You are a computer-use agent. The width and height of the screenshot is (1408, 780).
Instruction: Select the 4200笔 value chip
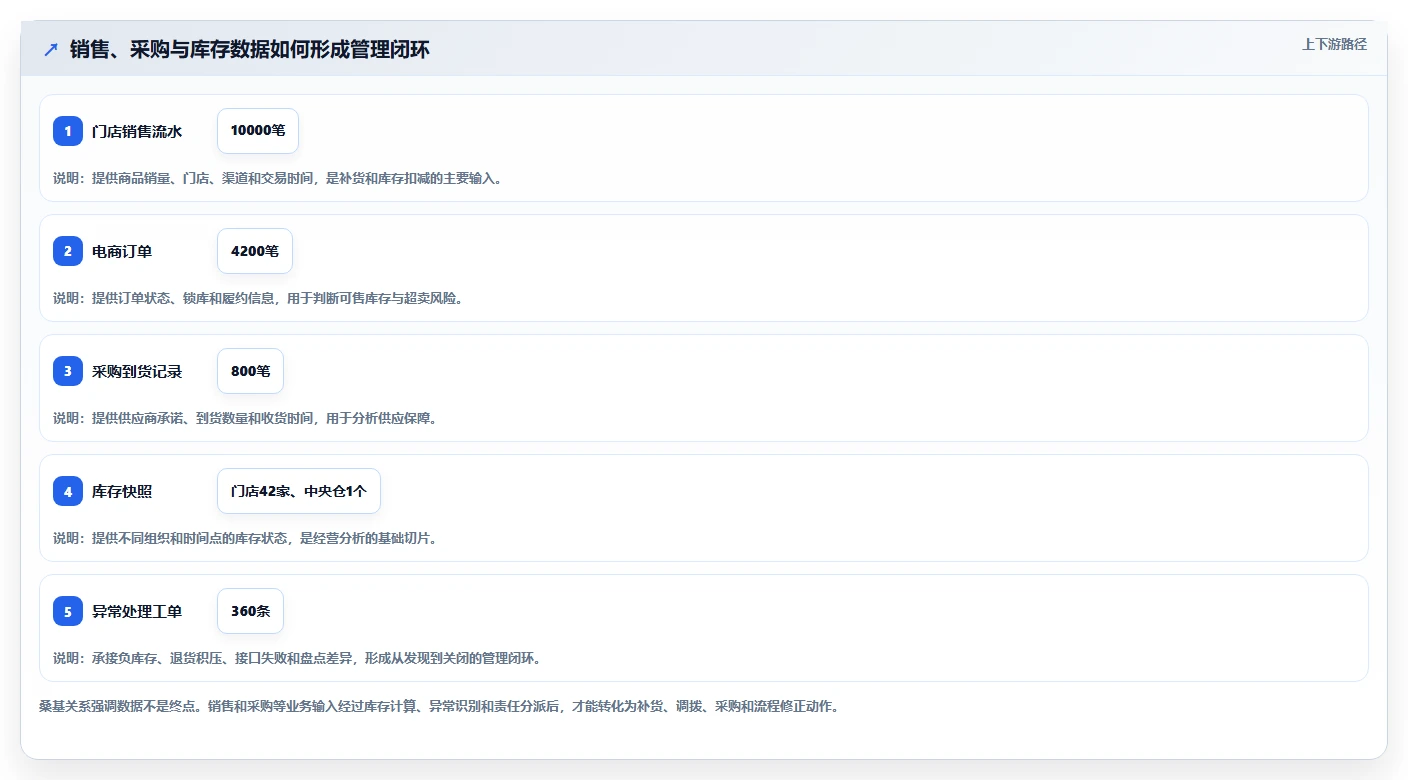click(255, 251)
